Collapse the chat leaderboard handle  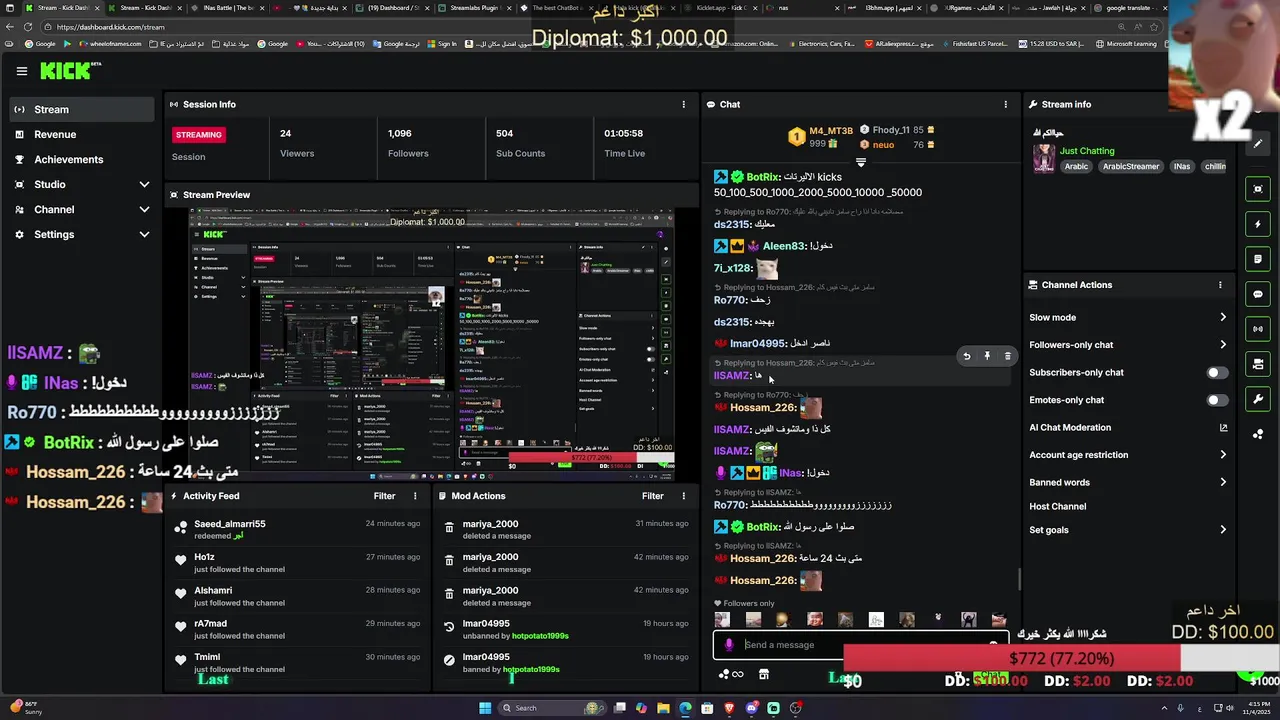[861, 162]
